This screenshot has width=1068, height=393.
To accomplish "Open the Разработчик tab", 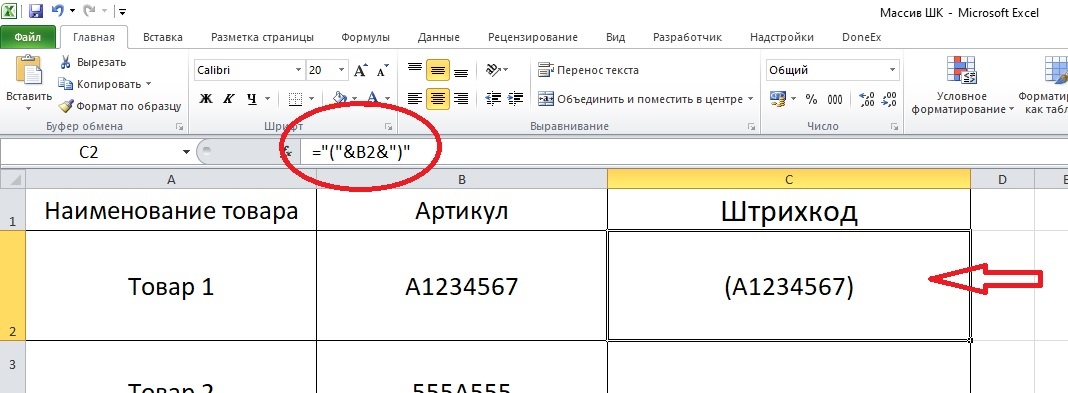I will [687, 37].
